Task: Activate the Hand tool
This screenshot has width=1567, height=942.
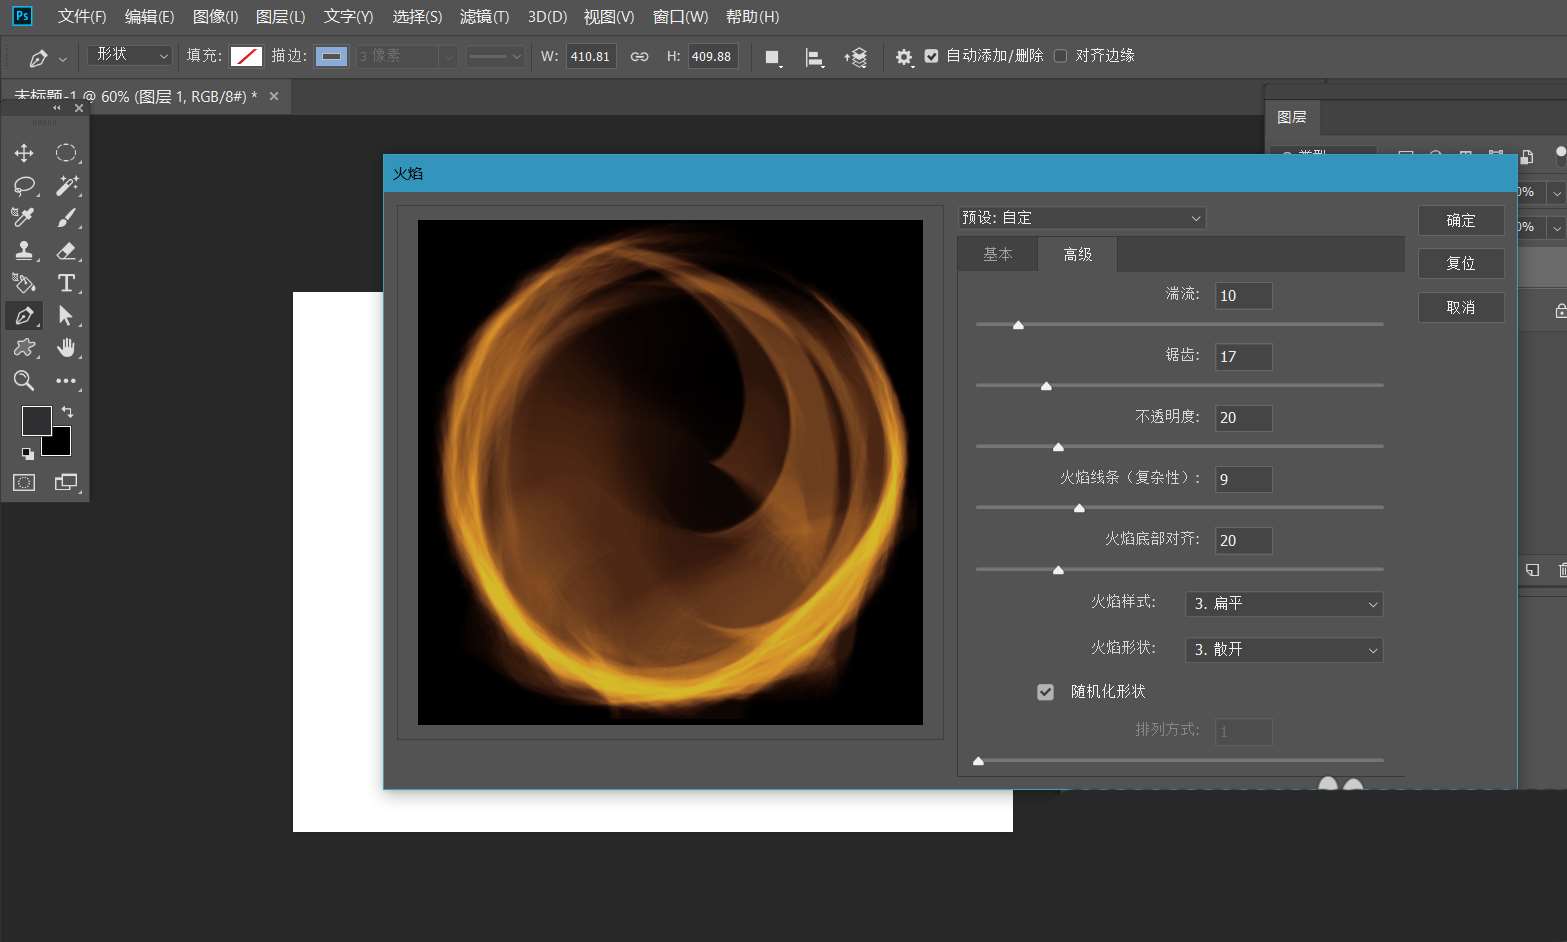Action: point(67,348)
